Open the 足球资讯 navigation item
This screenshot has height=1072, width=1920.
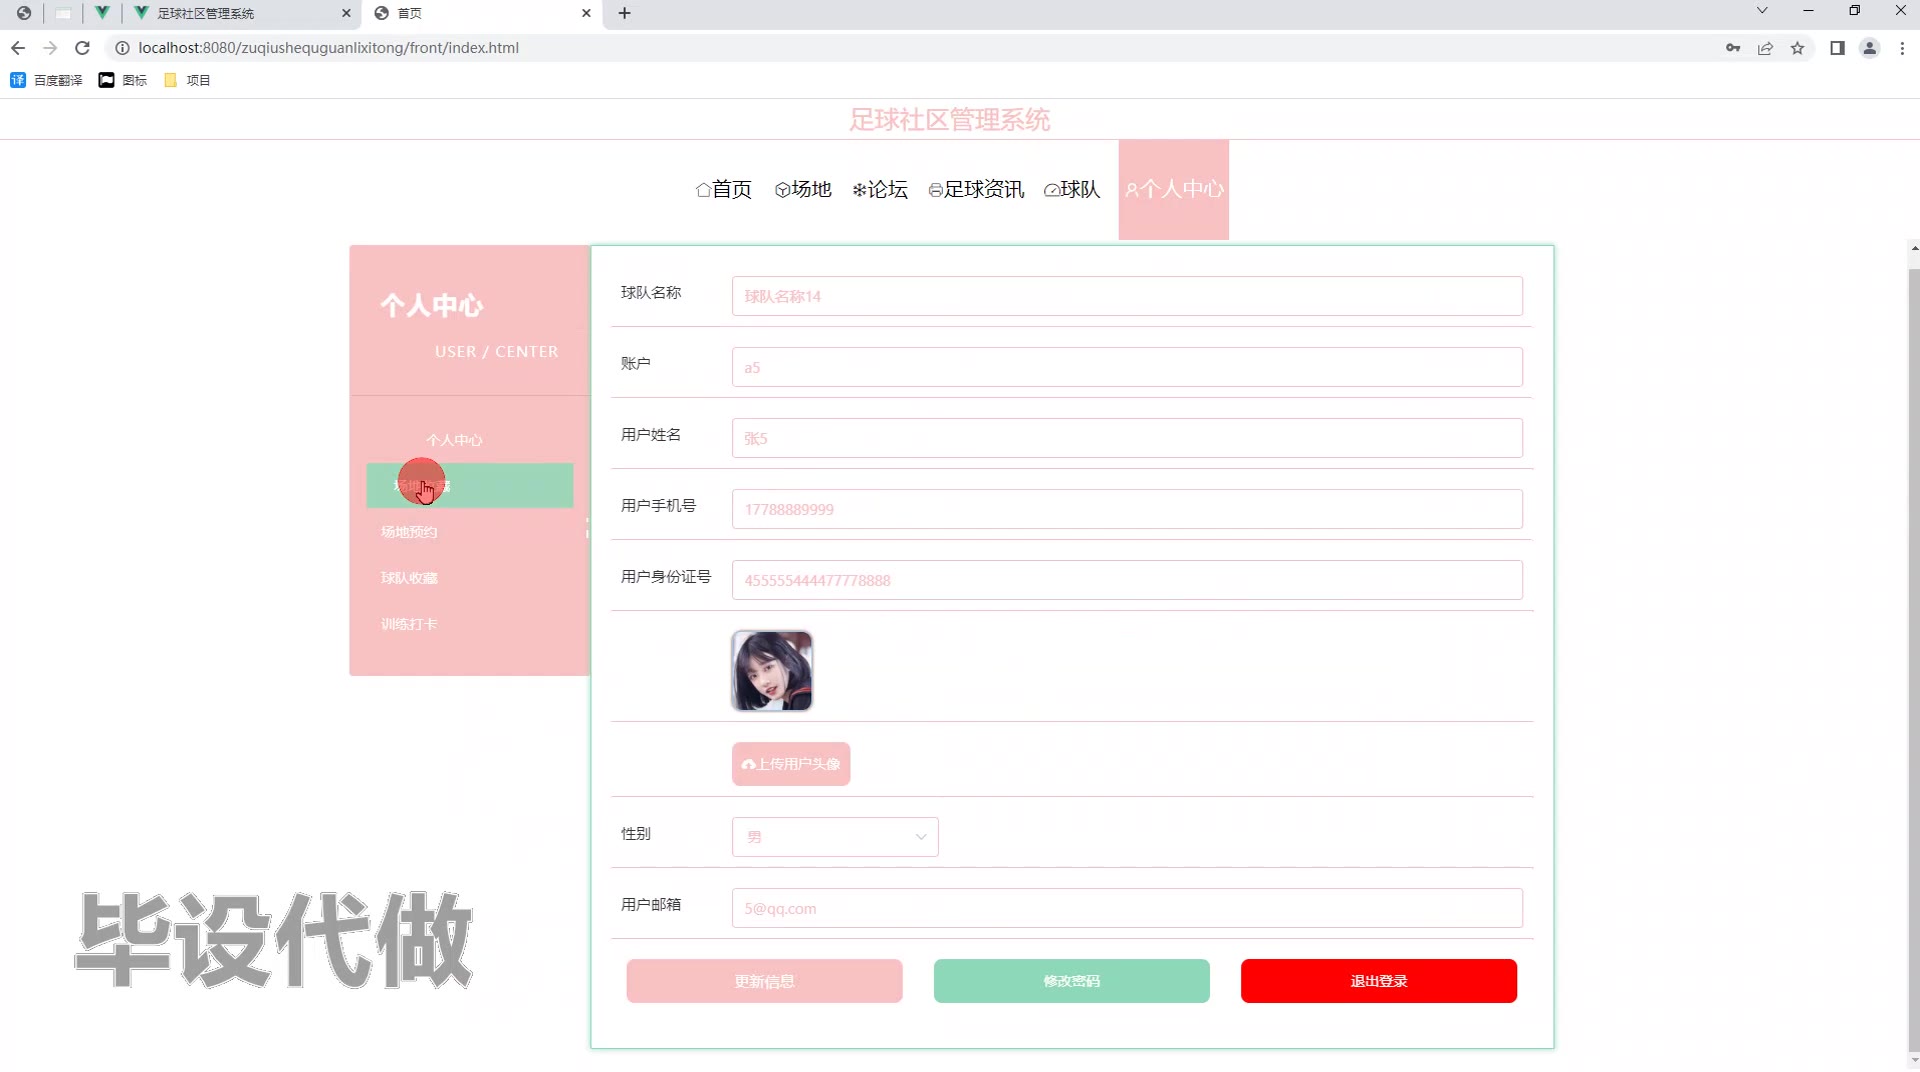pos(977,189)
